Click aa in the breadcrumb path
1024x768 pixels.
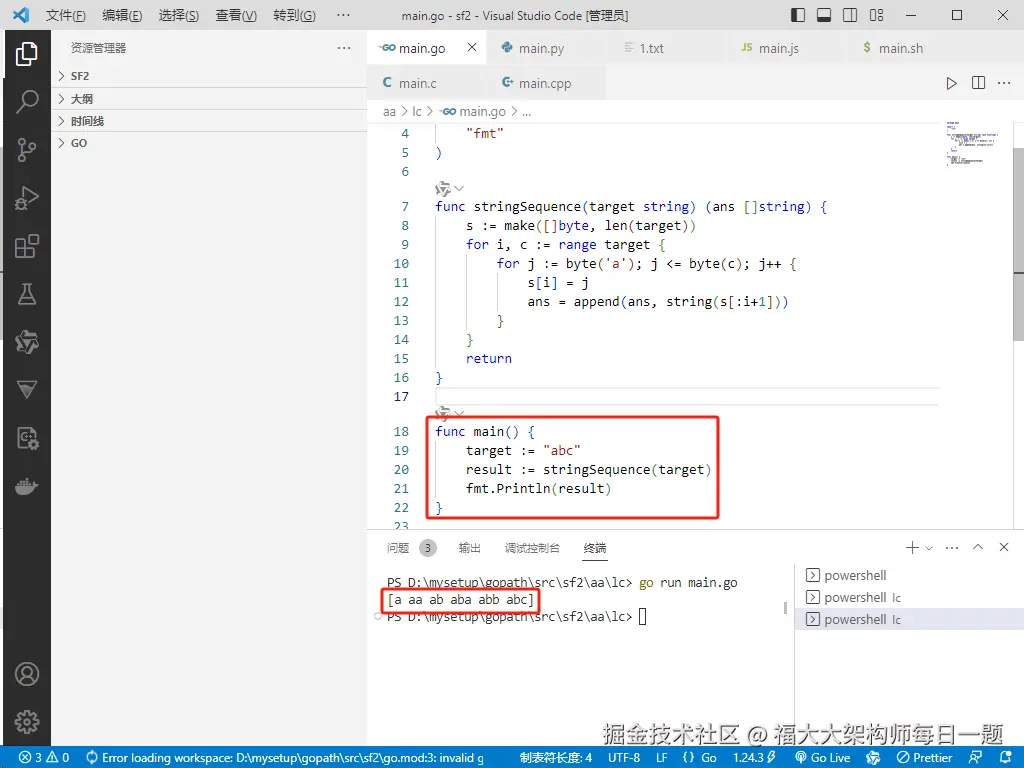389,112
